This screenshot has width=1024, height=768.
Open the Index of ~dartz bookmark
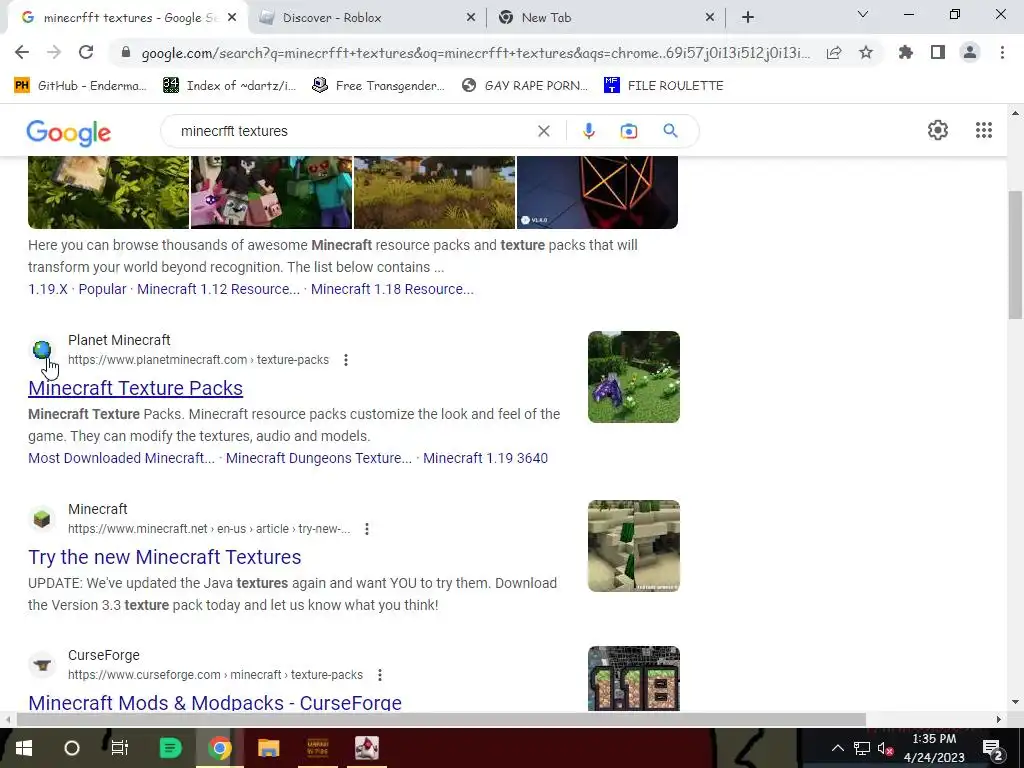(229, 86)
